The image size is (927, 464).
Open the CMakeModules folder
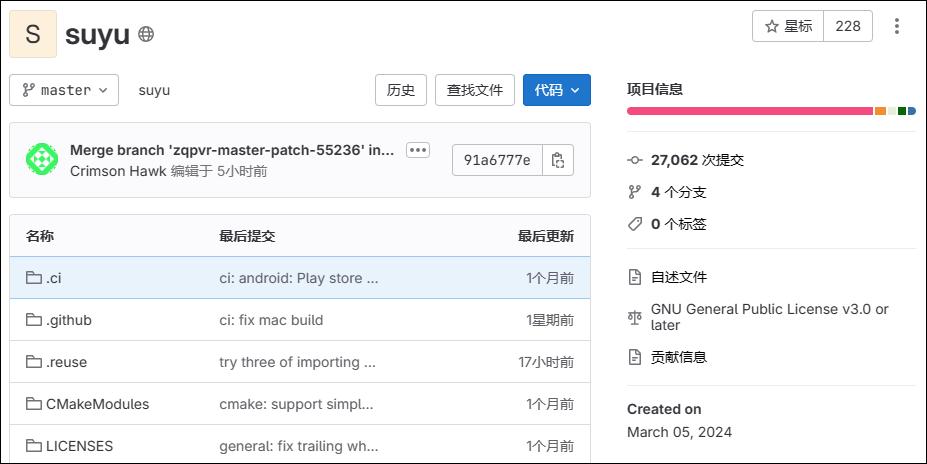[97, 404]
